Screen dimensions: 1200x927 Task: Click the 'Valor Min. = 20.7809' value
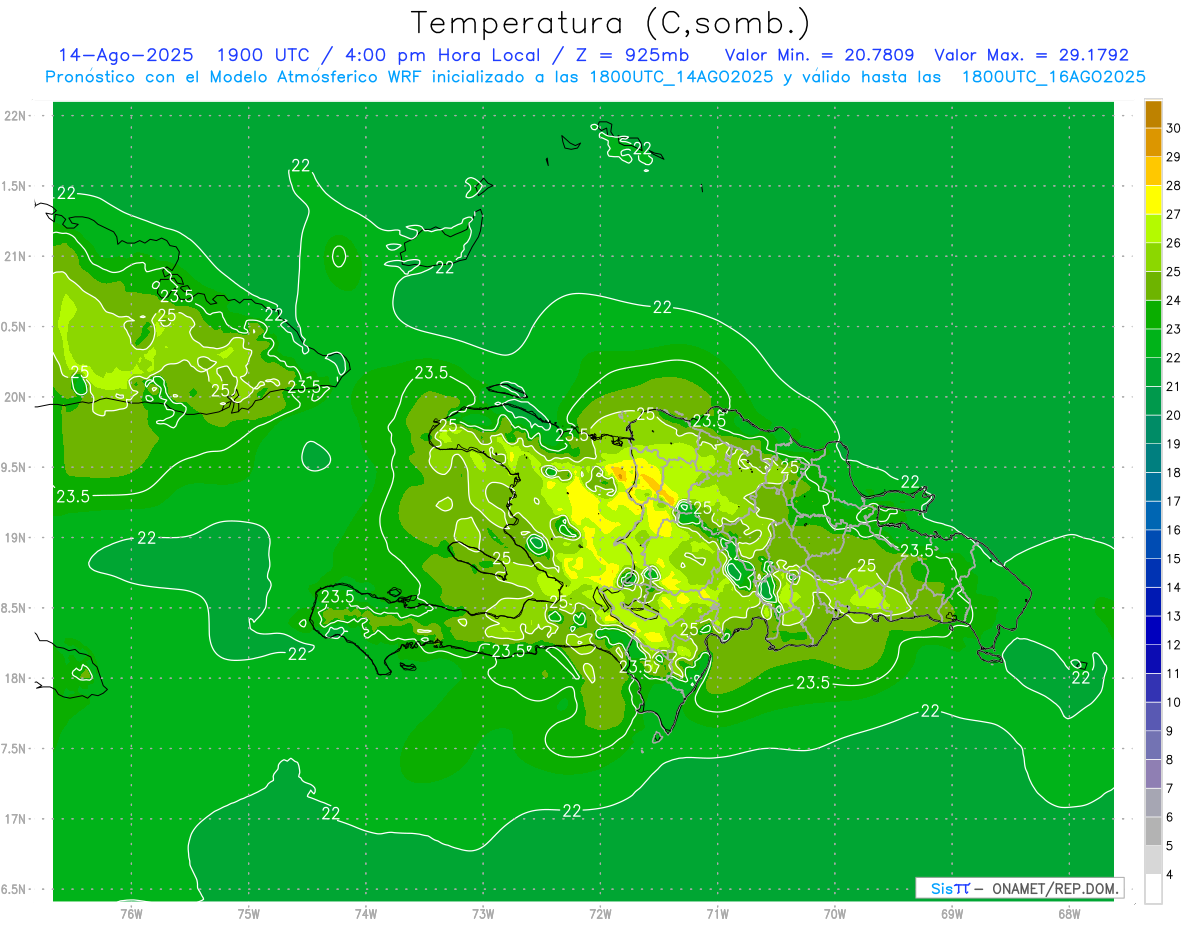click(x=819, y=55)
